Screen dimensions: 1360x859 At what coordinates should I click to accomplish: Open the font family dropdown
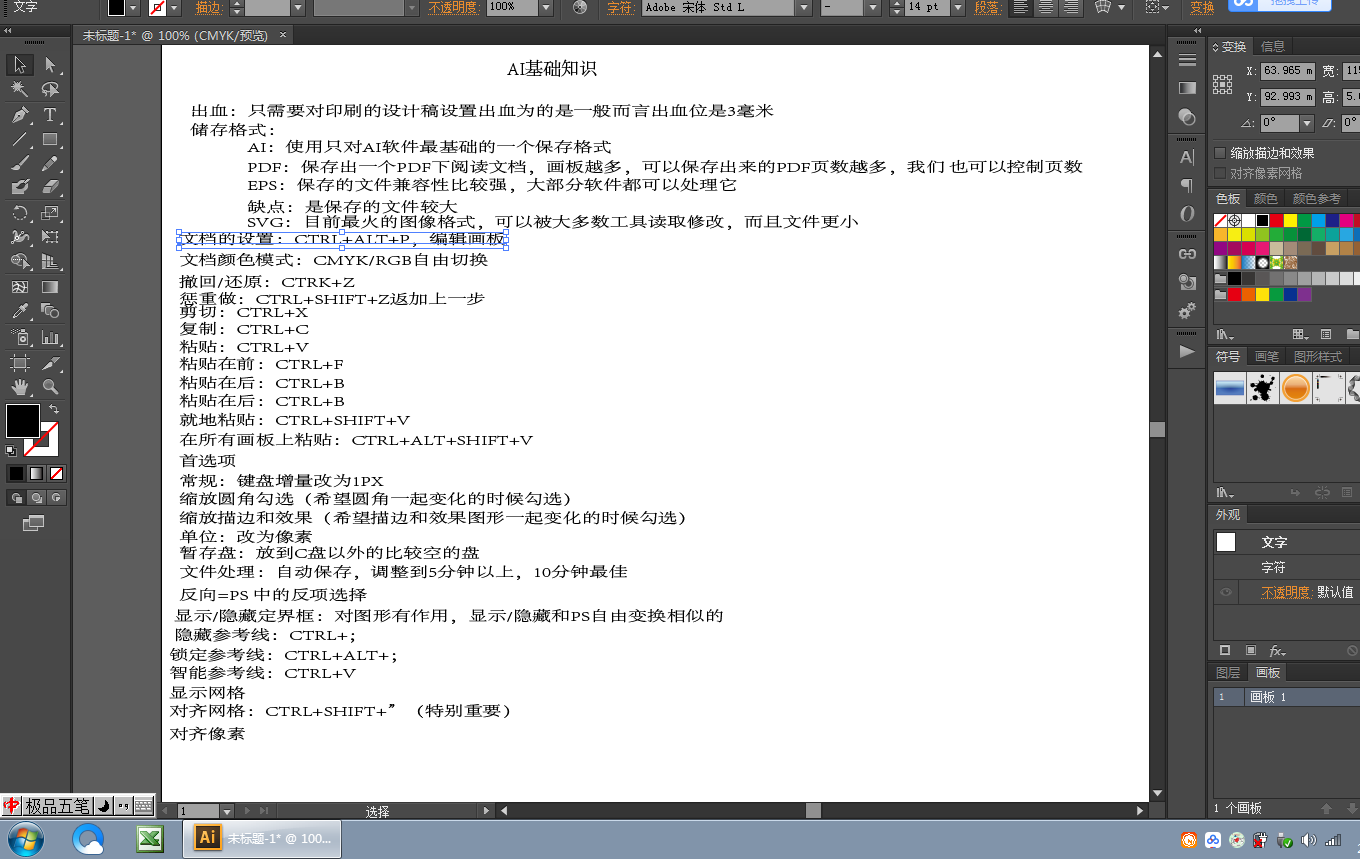[x=802, y=7]
